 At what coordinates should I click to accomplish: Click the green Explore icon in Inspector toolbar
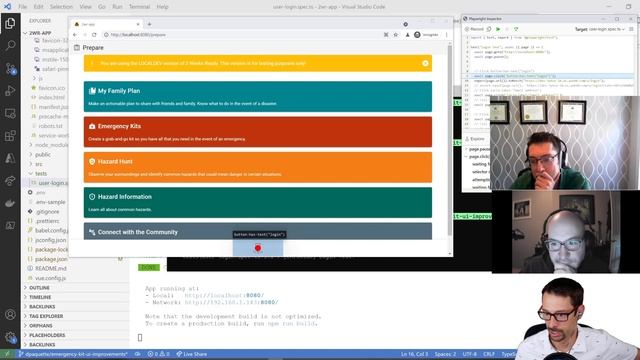516,29
